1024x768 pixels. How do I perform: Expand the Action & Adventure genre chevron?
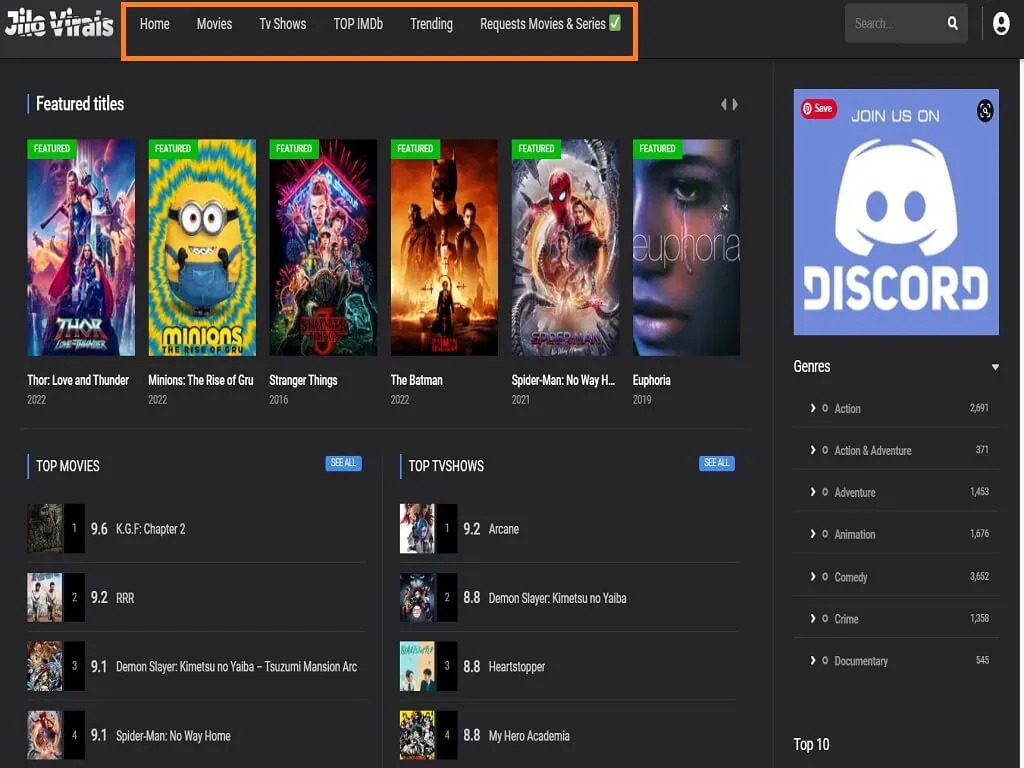[x=812, y=450]
